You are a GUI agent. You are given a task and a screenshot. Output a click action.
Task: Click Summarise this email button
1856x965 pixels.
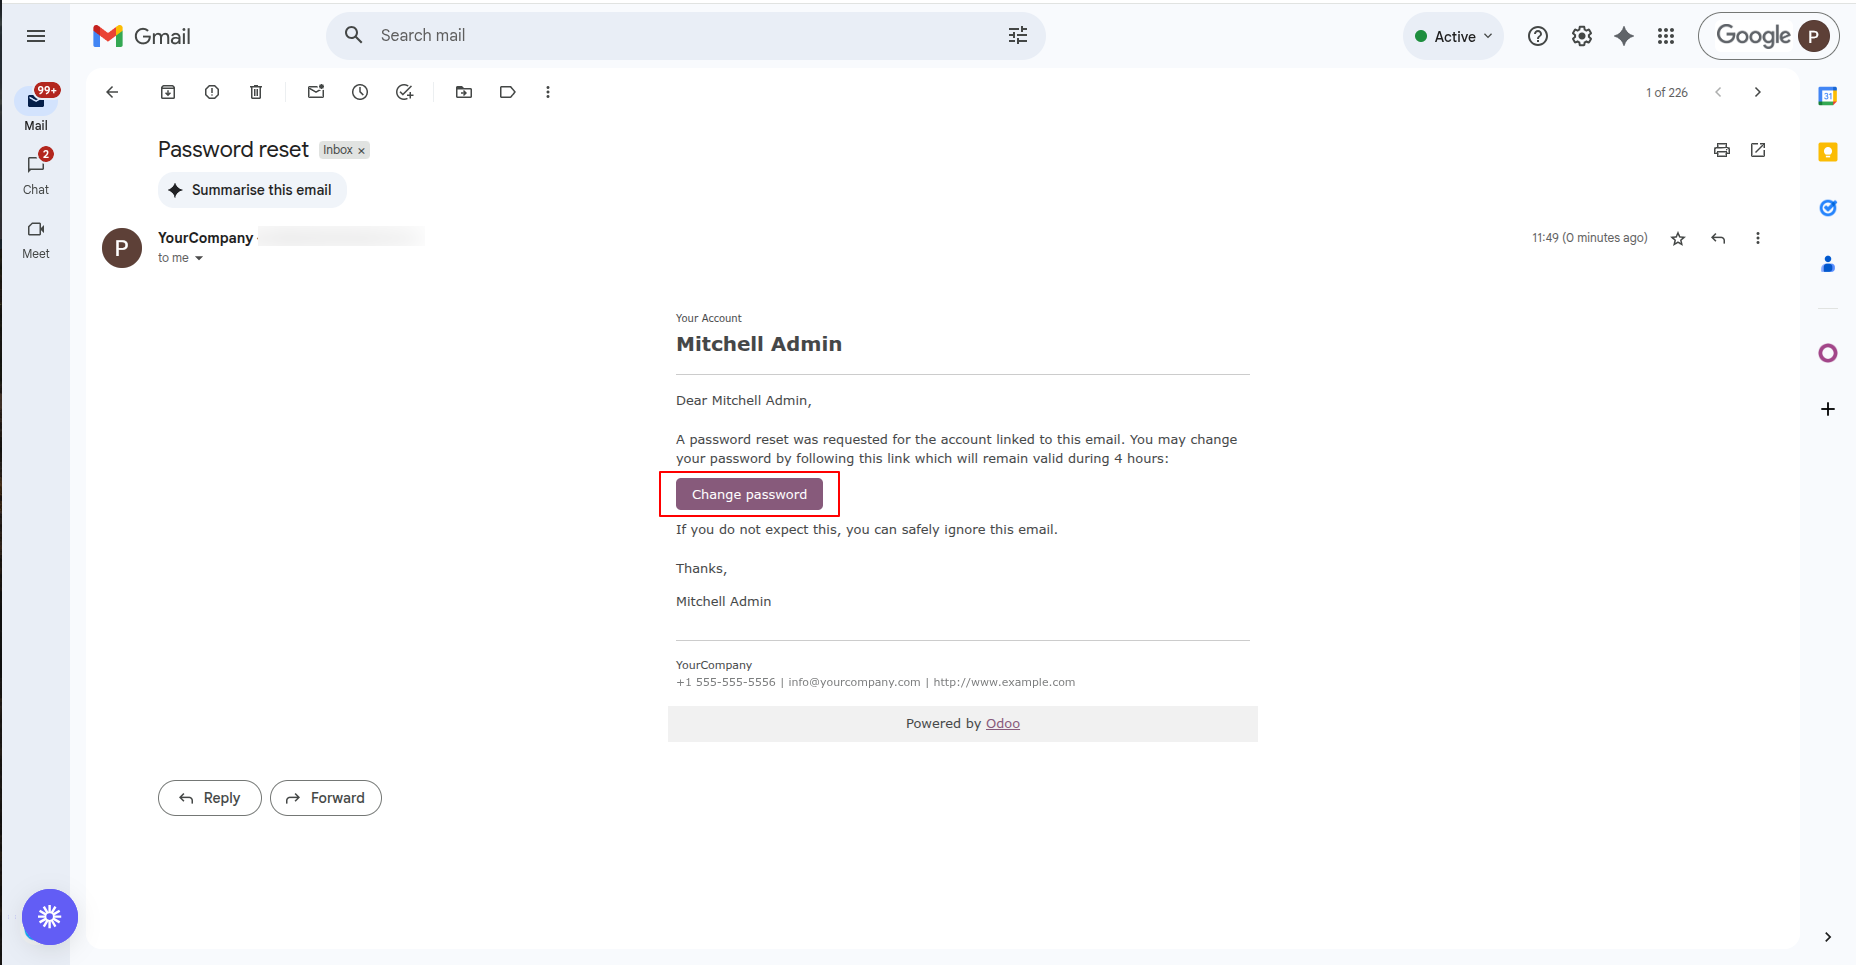coord(252,190)
